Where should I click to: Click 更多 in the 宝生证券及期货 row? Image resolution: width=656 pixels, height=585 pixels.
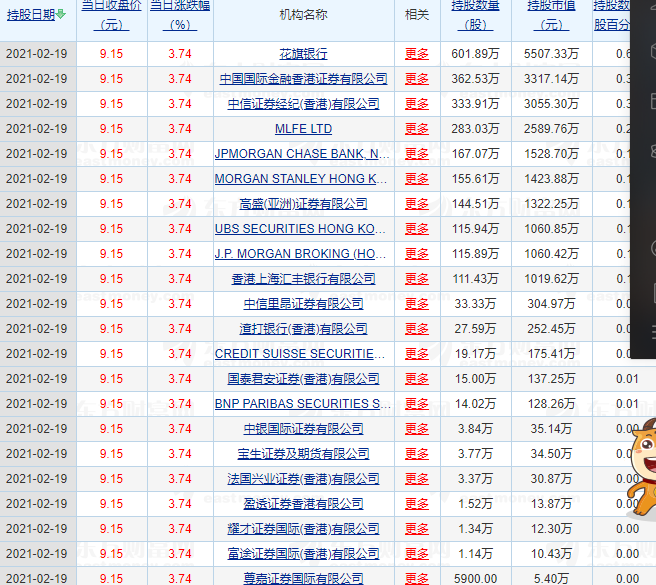coord(417,454)
